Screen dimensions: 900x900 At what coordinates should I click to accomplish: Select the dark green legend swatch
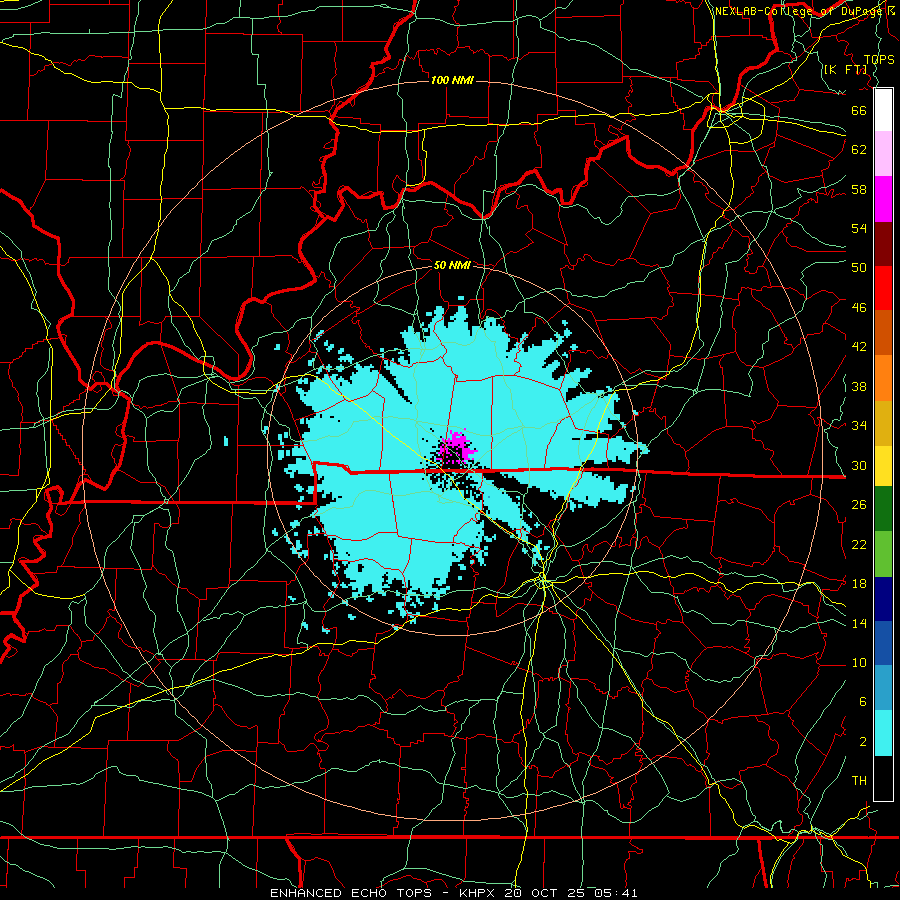tap(883, 511)
